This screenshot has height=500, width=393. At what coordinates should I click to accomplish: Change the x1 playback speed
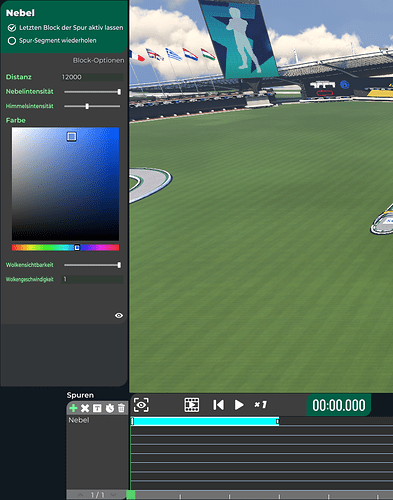pyautogui.click(x=260, y=405)
